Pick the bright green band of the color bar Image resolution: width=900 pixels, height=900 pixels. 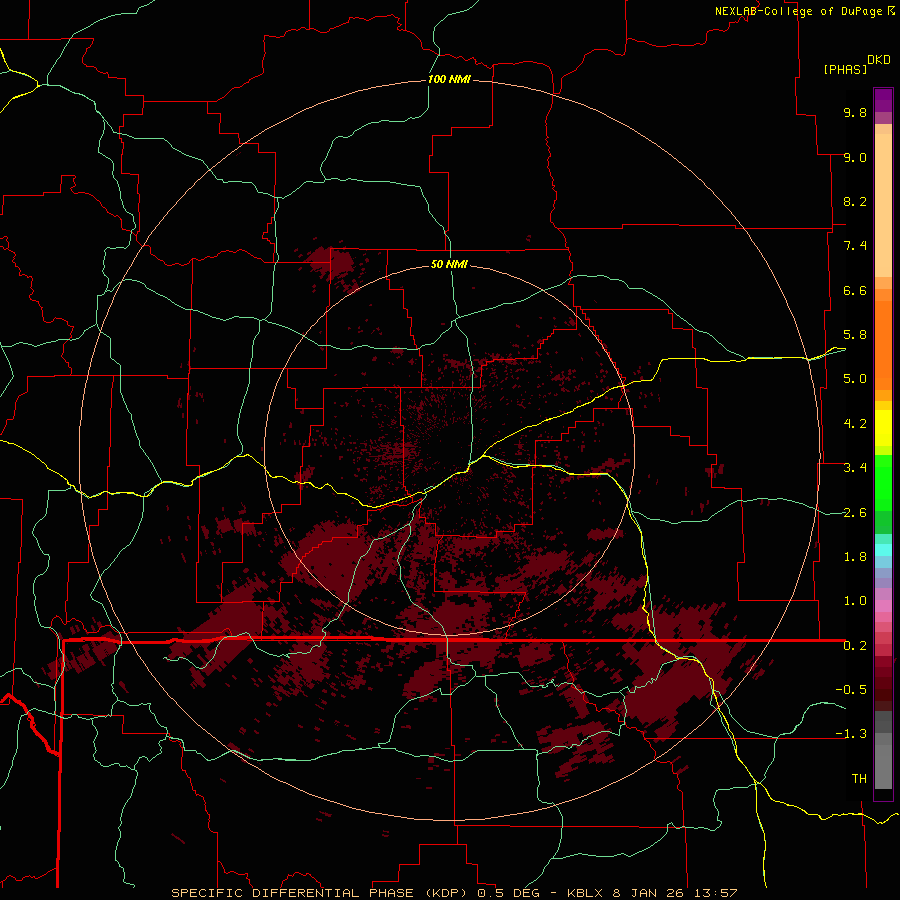click(x=883, y=482)
